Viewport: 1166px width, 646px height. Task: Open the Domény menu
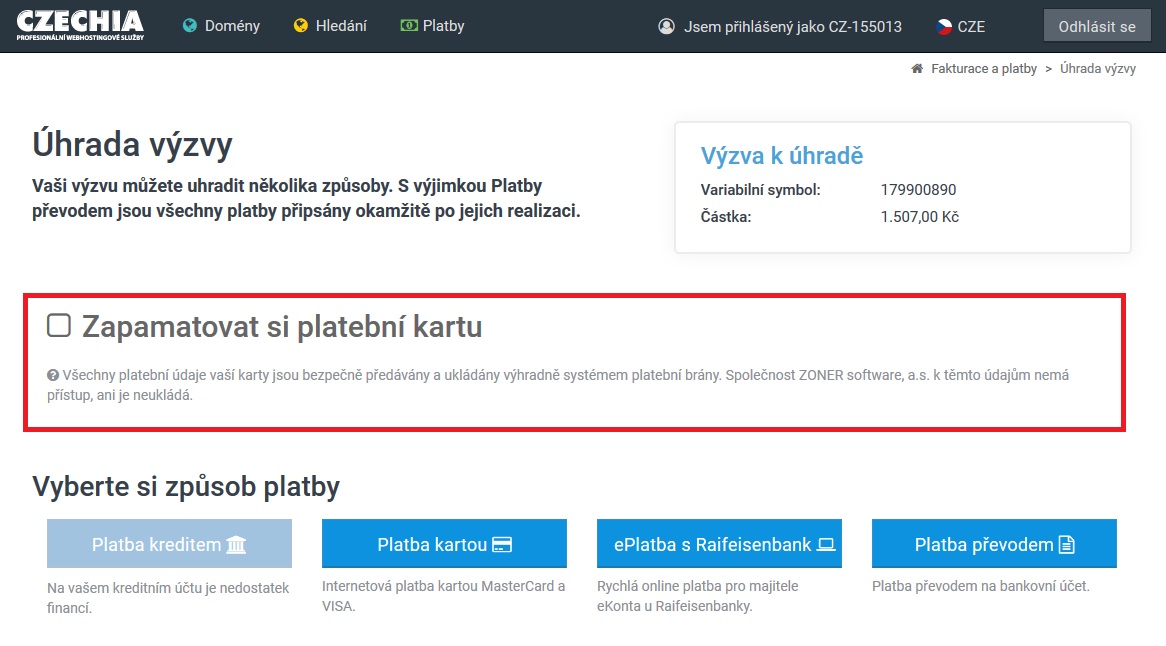[x=232, y=26]
